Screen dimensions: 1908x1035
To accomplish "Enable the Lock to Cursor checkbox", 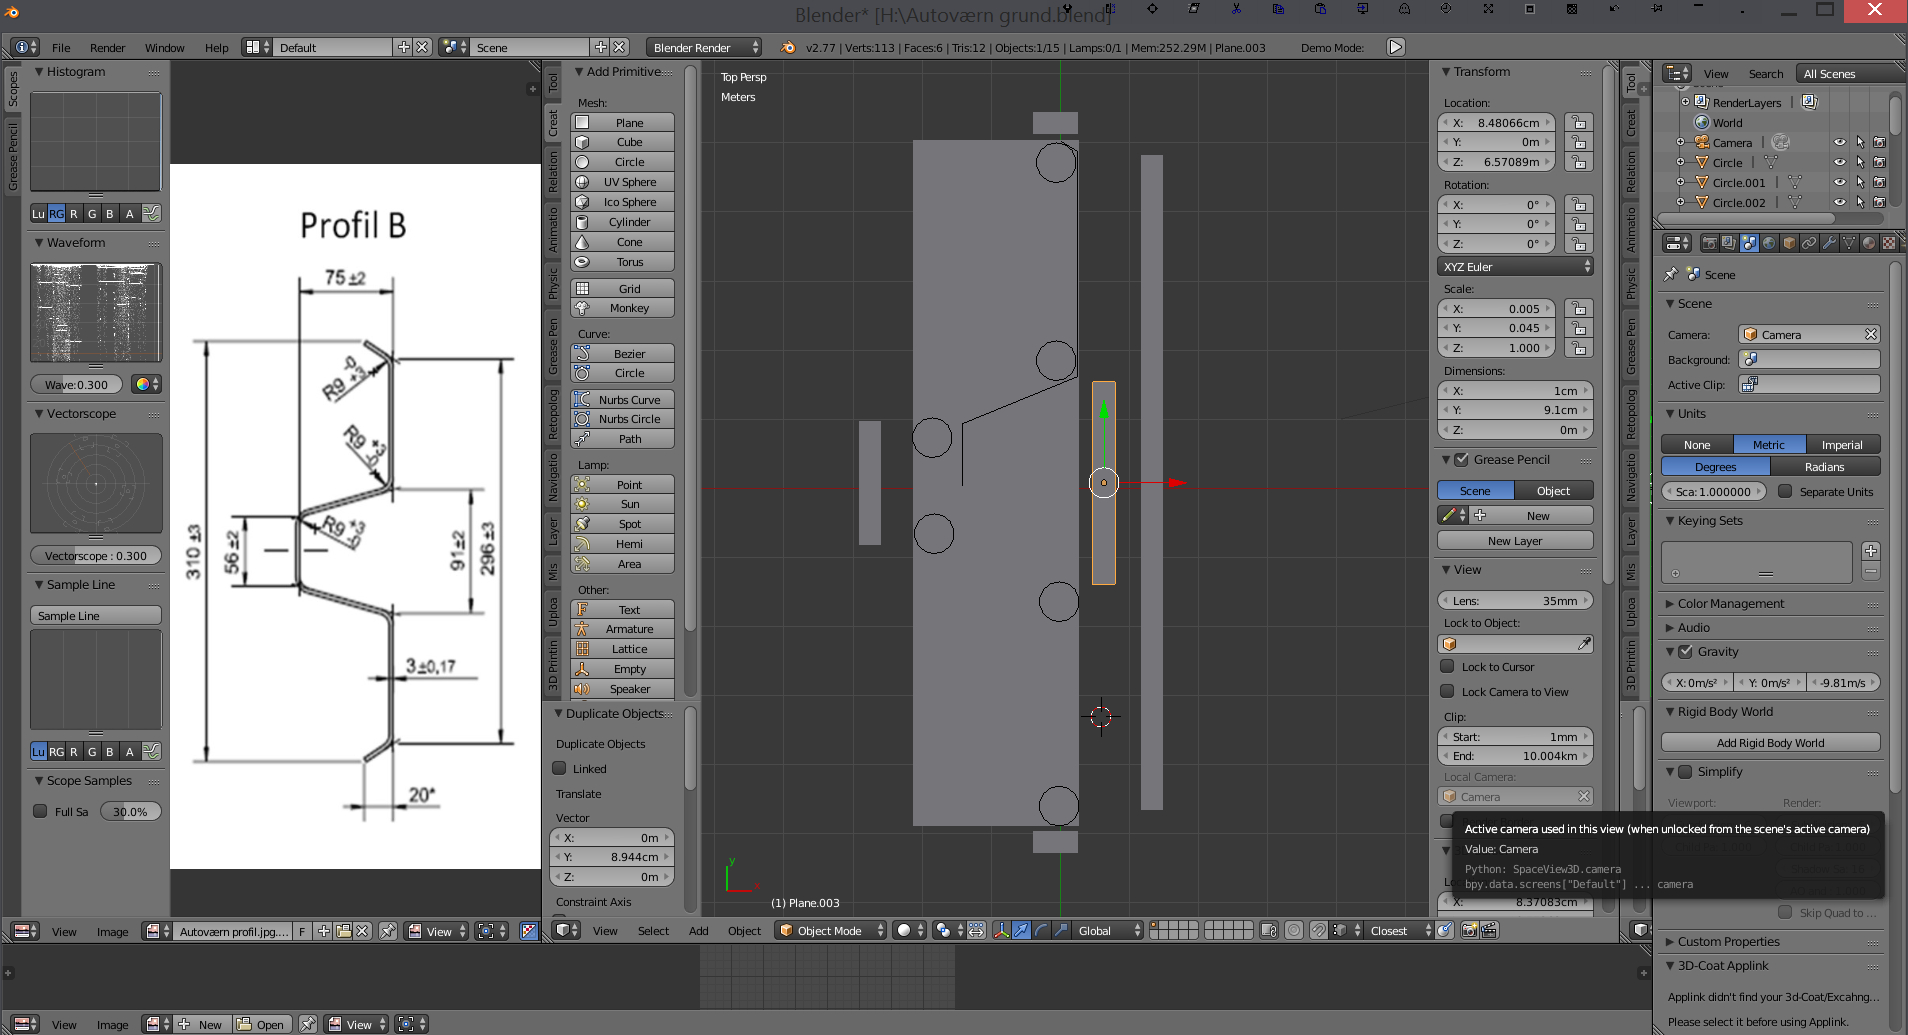I will point(1447,666).
